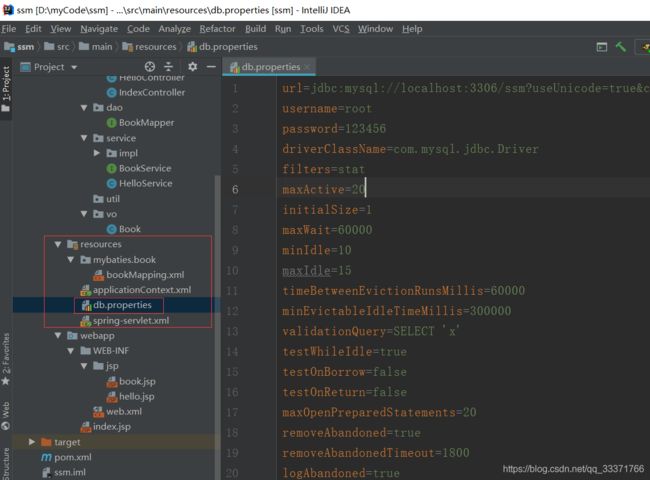Image resolution: width=650 pixels, height=480 pixels.
Task: Click the src breadcrumb
Action: pos(57,47)
